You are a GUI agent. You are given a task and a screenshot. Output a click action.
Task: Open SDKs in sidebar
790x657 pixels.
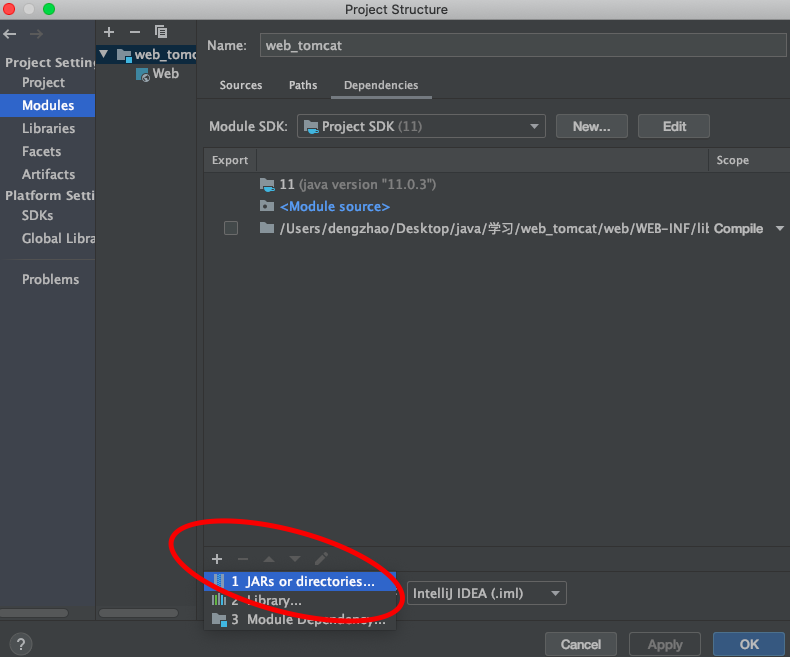(x=47, y=216)
